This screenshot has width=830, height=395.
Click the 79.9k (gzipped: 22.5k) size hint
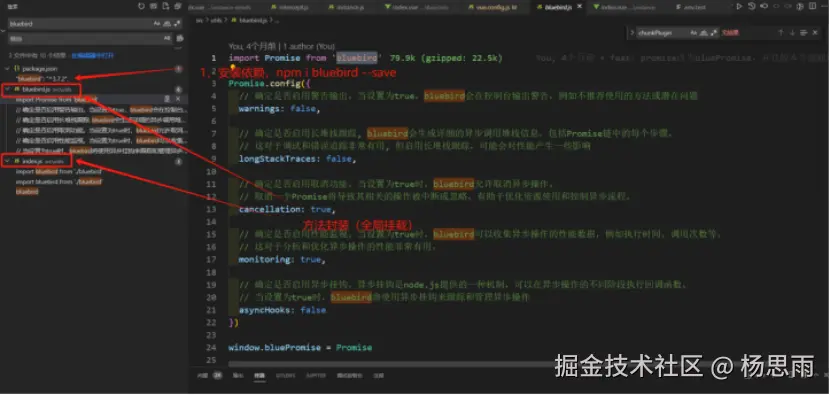(446, 58)
